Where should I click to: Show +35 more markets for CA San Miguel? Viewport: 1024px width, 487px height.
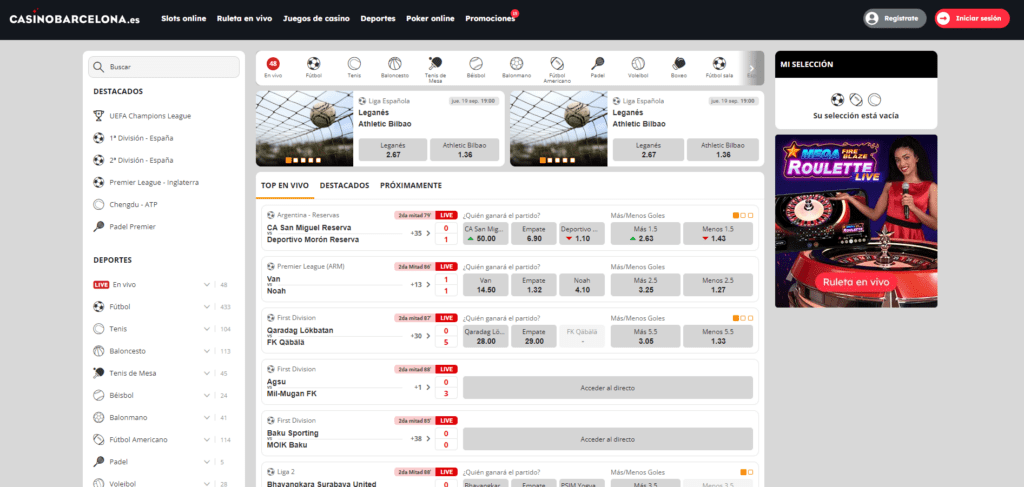(420, 233)
